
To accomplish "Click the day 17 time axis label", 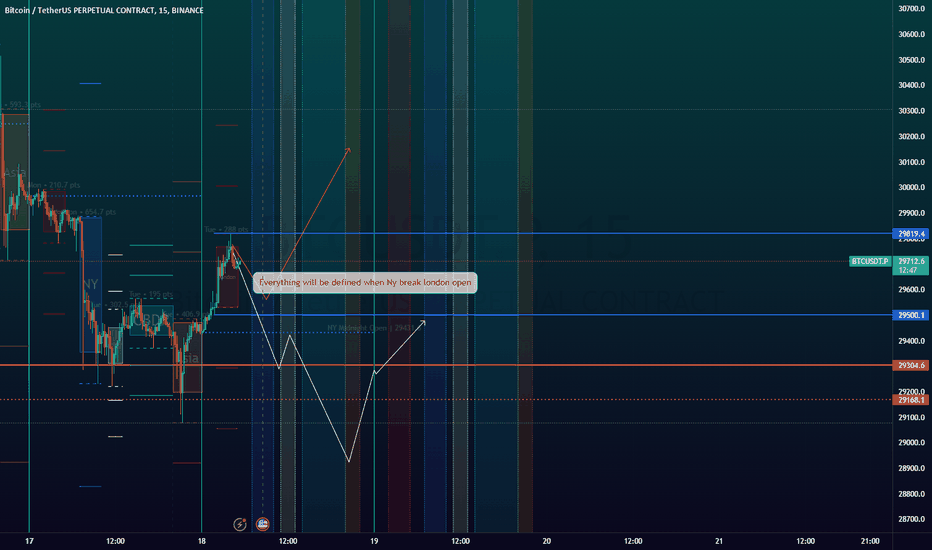I will click(29, 541).
